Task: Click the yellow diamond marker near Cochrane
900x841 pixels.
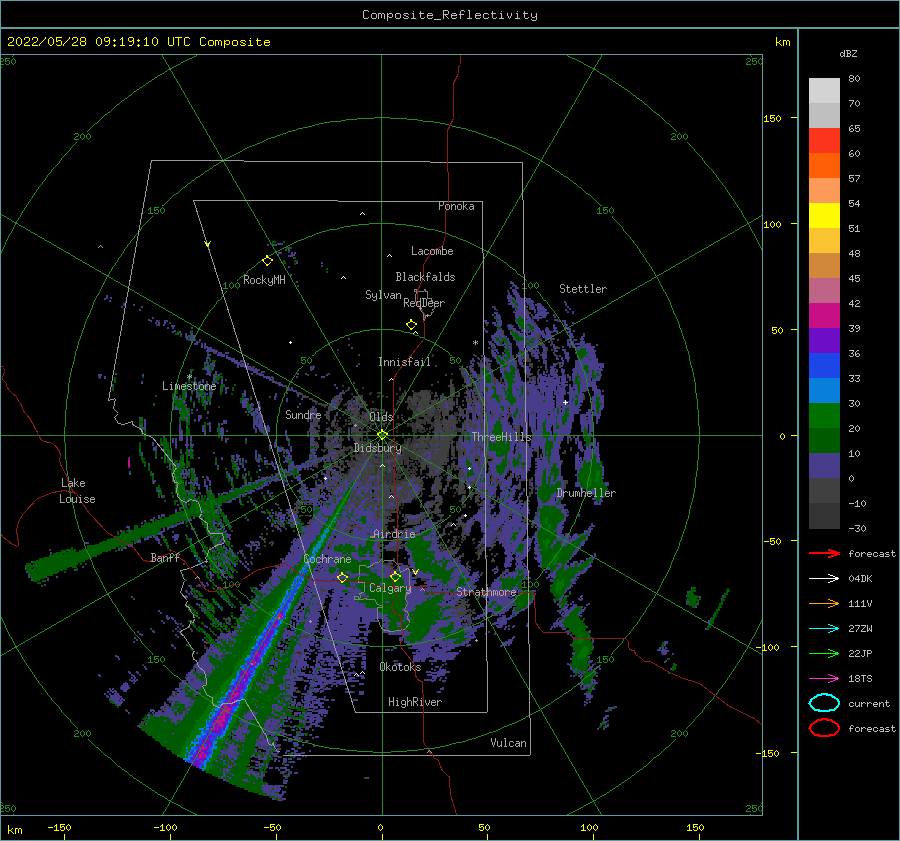Action: (342, 578)
